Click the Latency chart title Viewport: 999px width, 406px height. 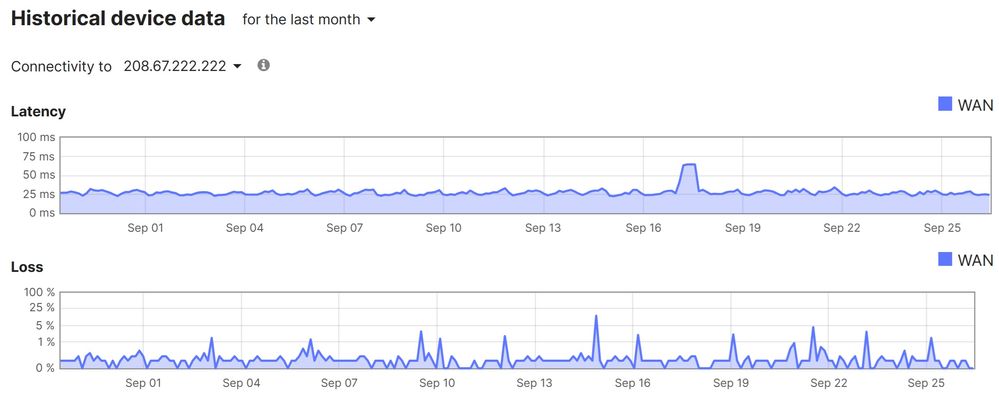[x=38, y=111]
